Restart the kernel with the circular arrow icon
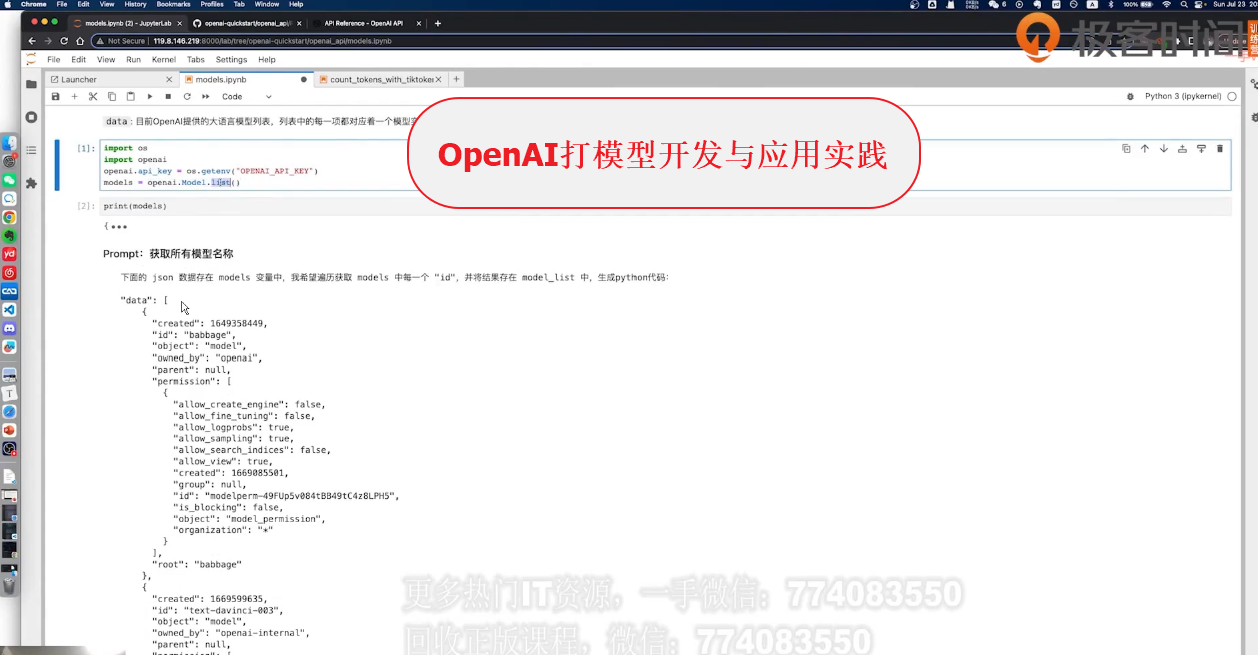1258x655 pixels. coord(187,97)
